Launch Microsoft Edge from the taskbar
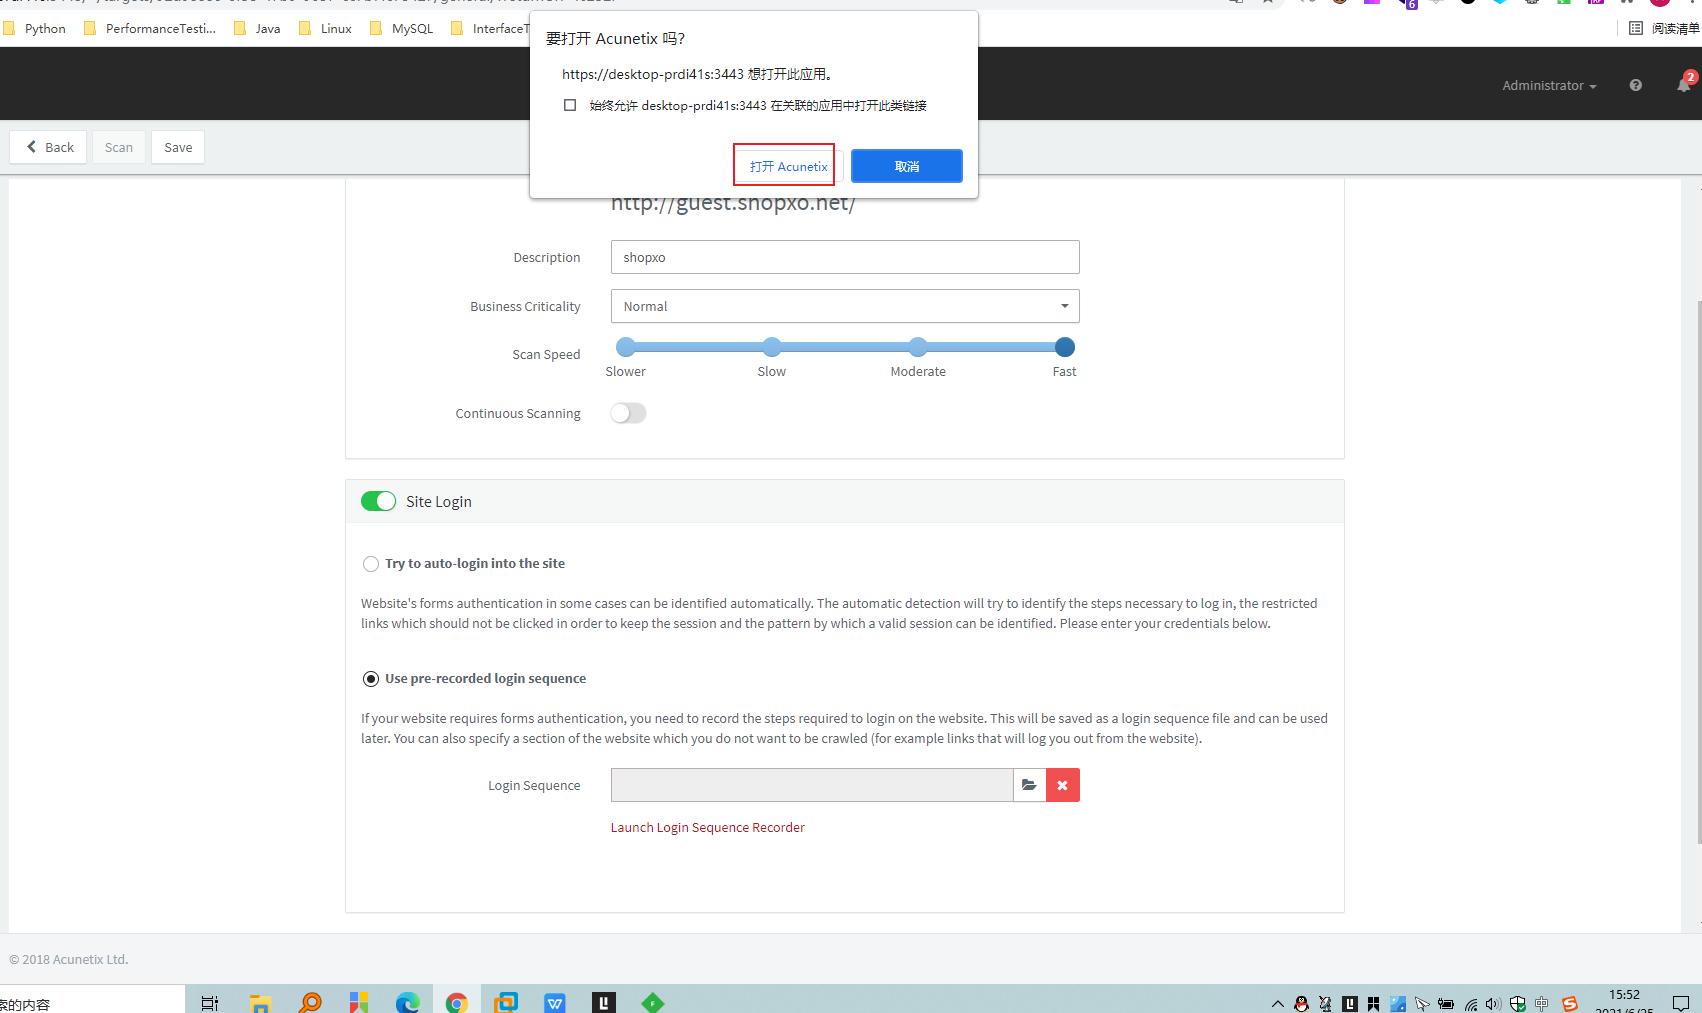The height and width of the screenshot is (1013, 1702). tap(407, 1002)
